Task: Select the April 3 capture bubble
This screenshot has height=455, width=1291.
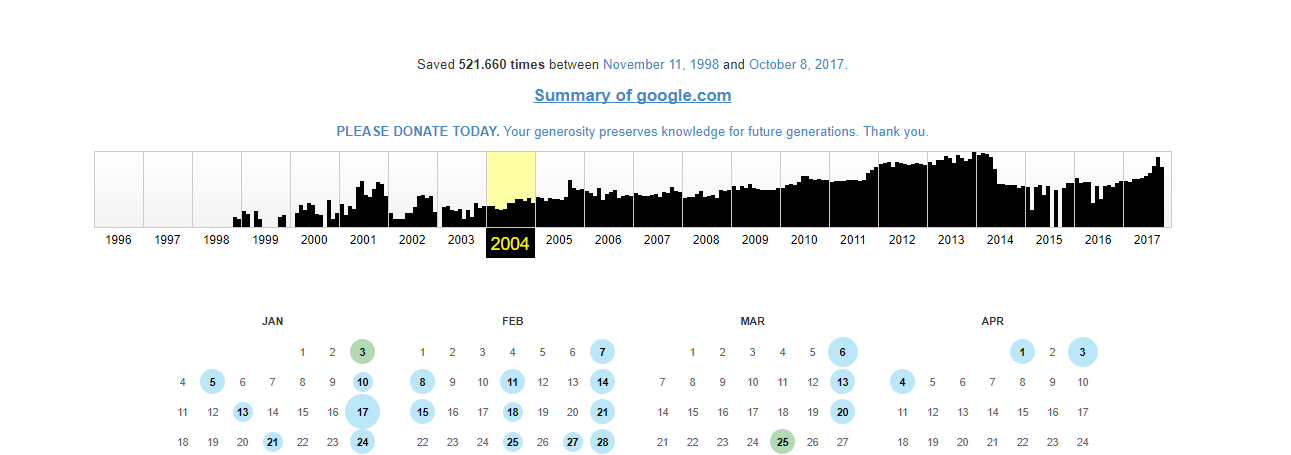Action: 1082,352
